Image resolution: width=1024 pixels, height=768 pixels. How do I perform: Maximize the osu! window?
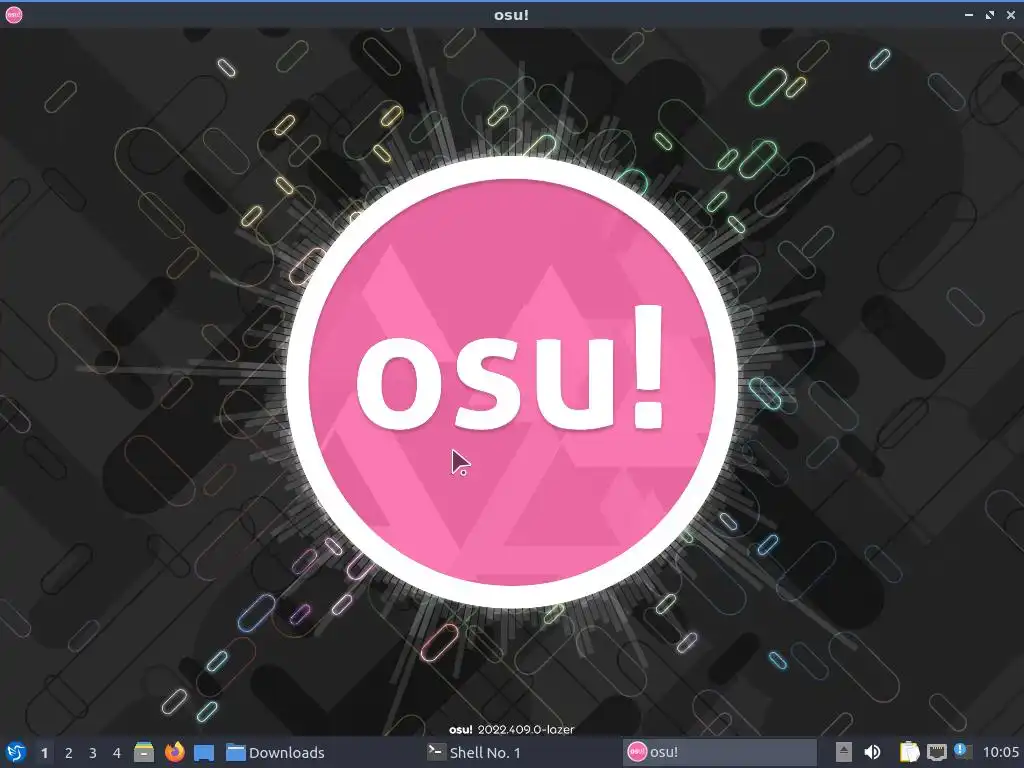tap(990, 14)
